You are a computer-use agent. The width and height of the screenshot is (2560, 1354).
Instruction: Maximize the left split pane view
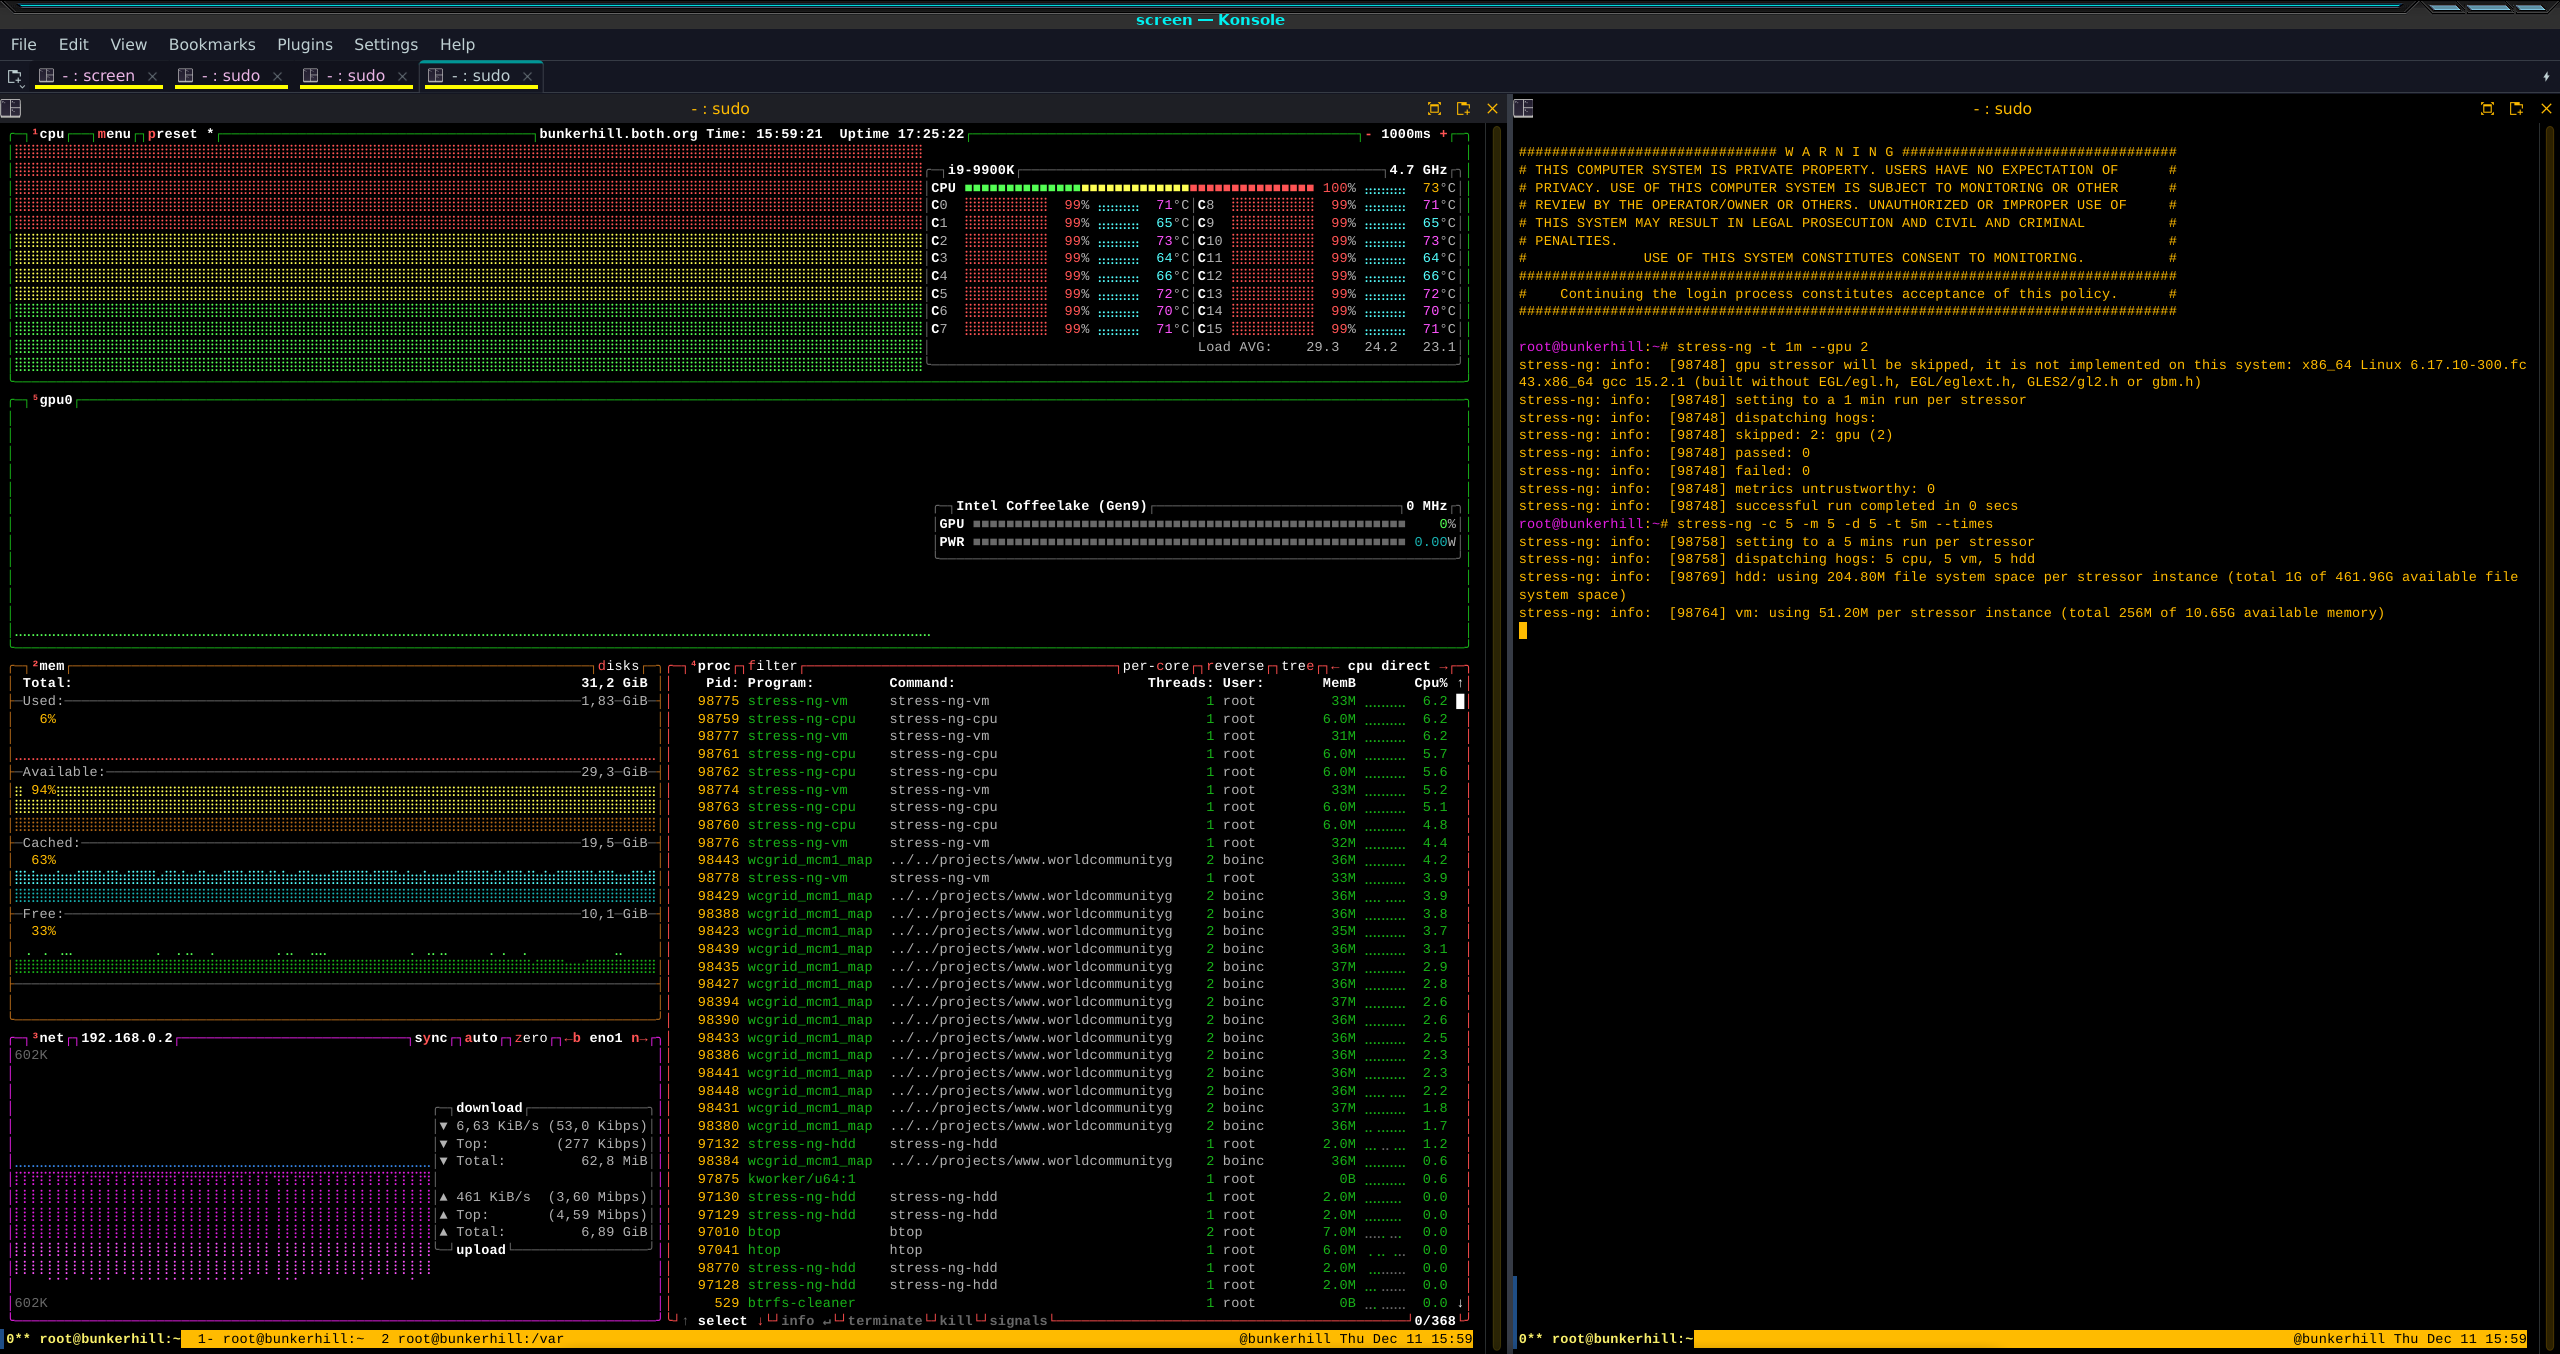click(x=1434, y=109)
